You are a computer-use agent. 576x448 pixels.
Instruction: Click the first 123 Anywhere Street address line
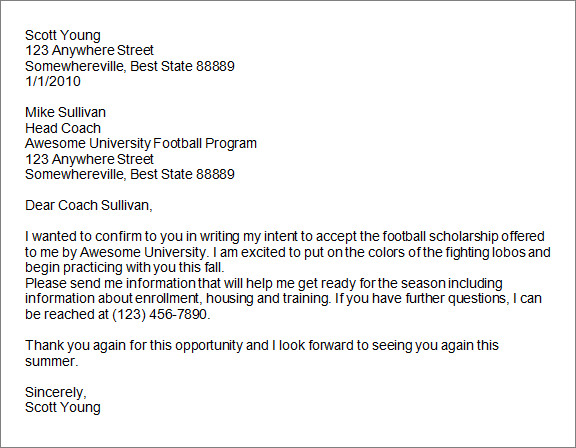89,50
